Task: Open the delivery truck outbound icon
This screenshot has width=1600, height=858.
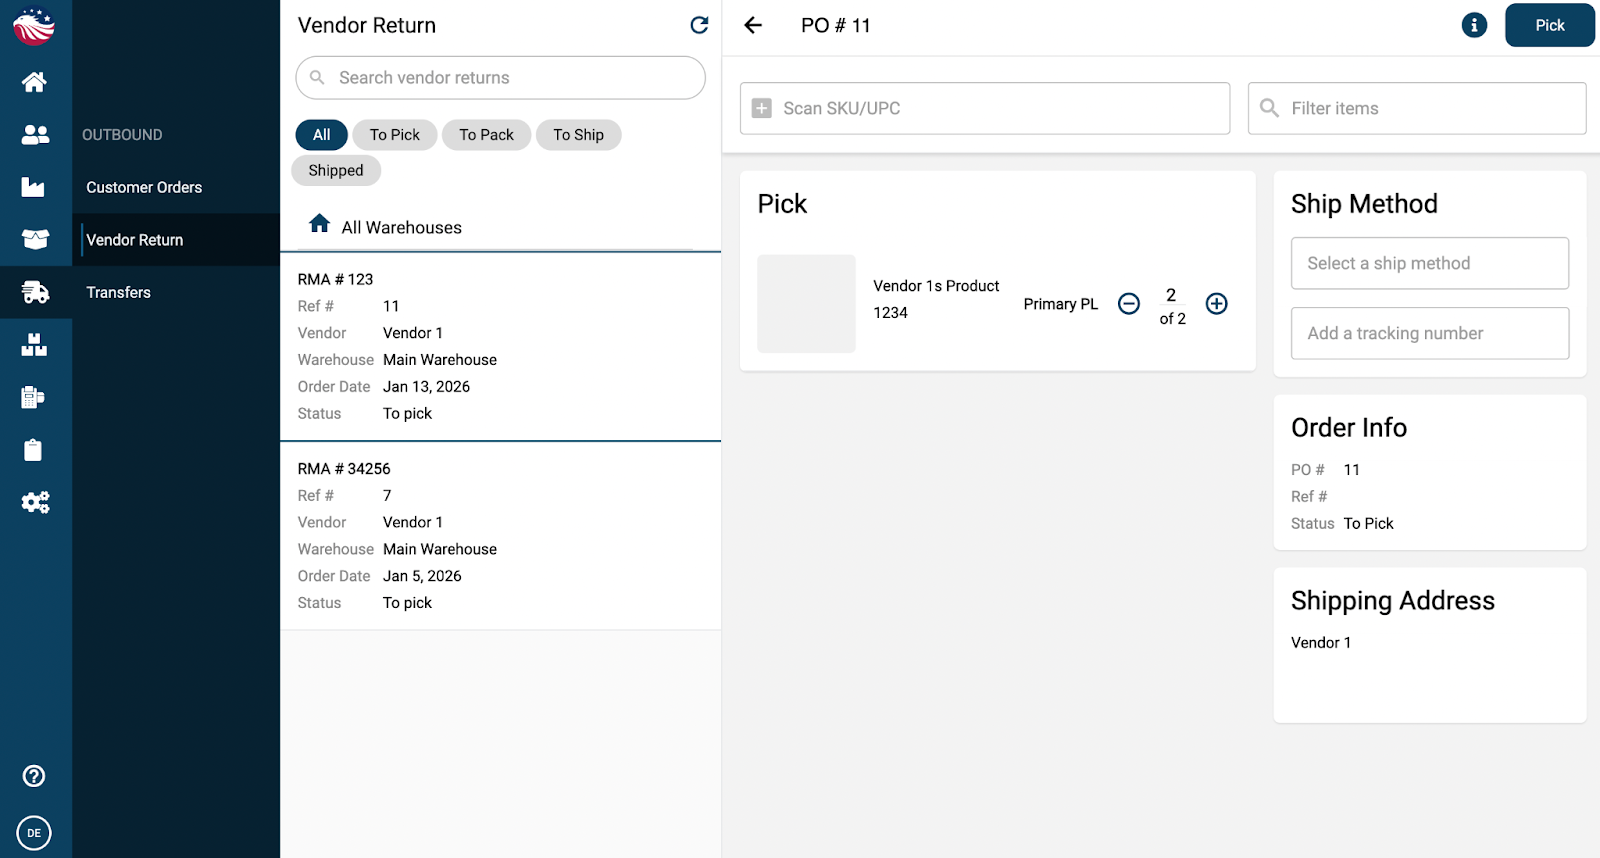Action: [x=35, y=292]
